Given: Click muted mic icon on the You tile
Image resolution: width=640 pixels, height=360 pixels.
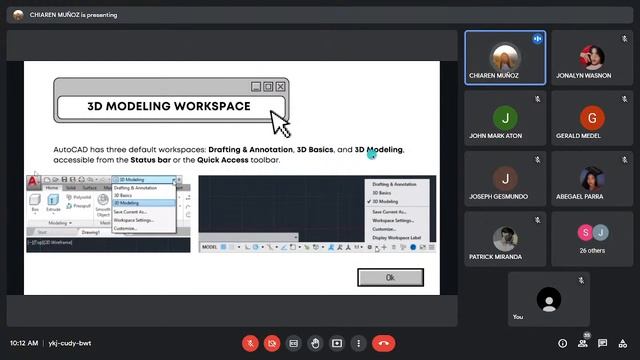Looking at the screenshot, I should pyautogui.click(x=581, y=280).
